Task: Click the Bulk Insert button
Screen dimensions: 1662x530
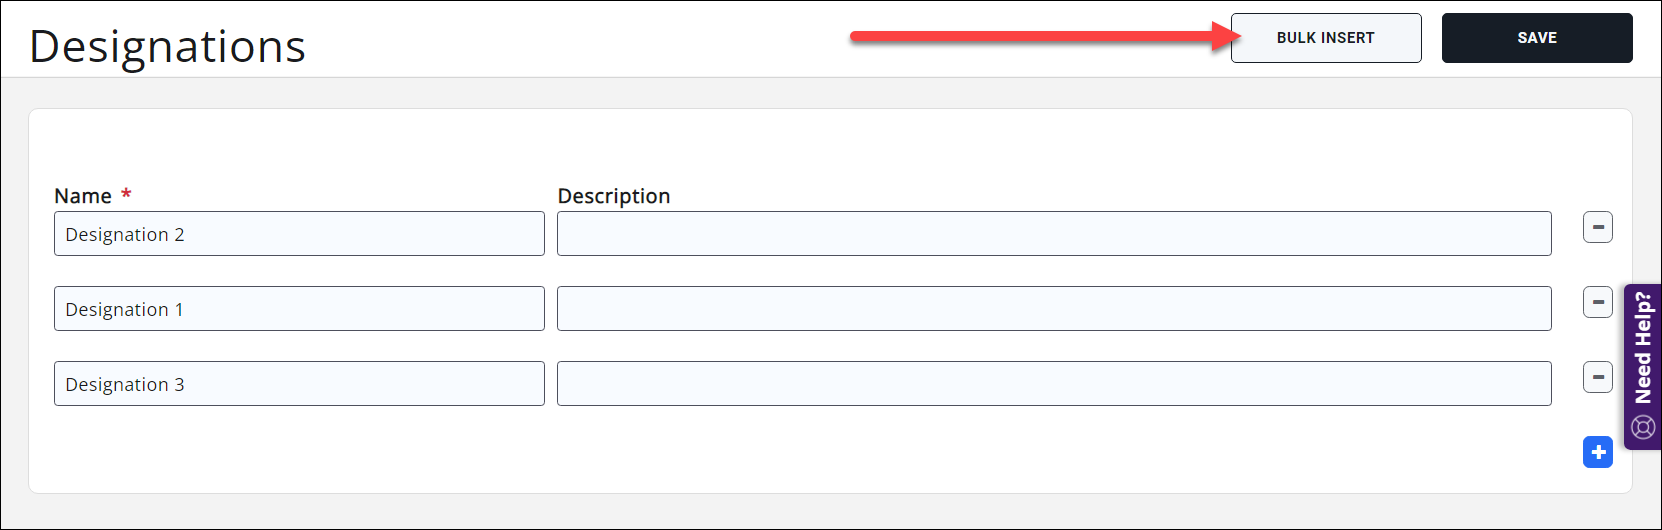Action: pos(1325,38)
